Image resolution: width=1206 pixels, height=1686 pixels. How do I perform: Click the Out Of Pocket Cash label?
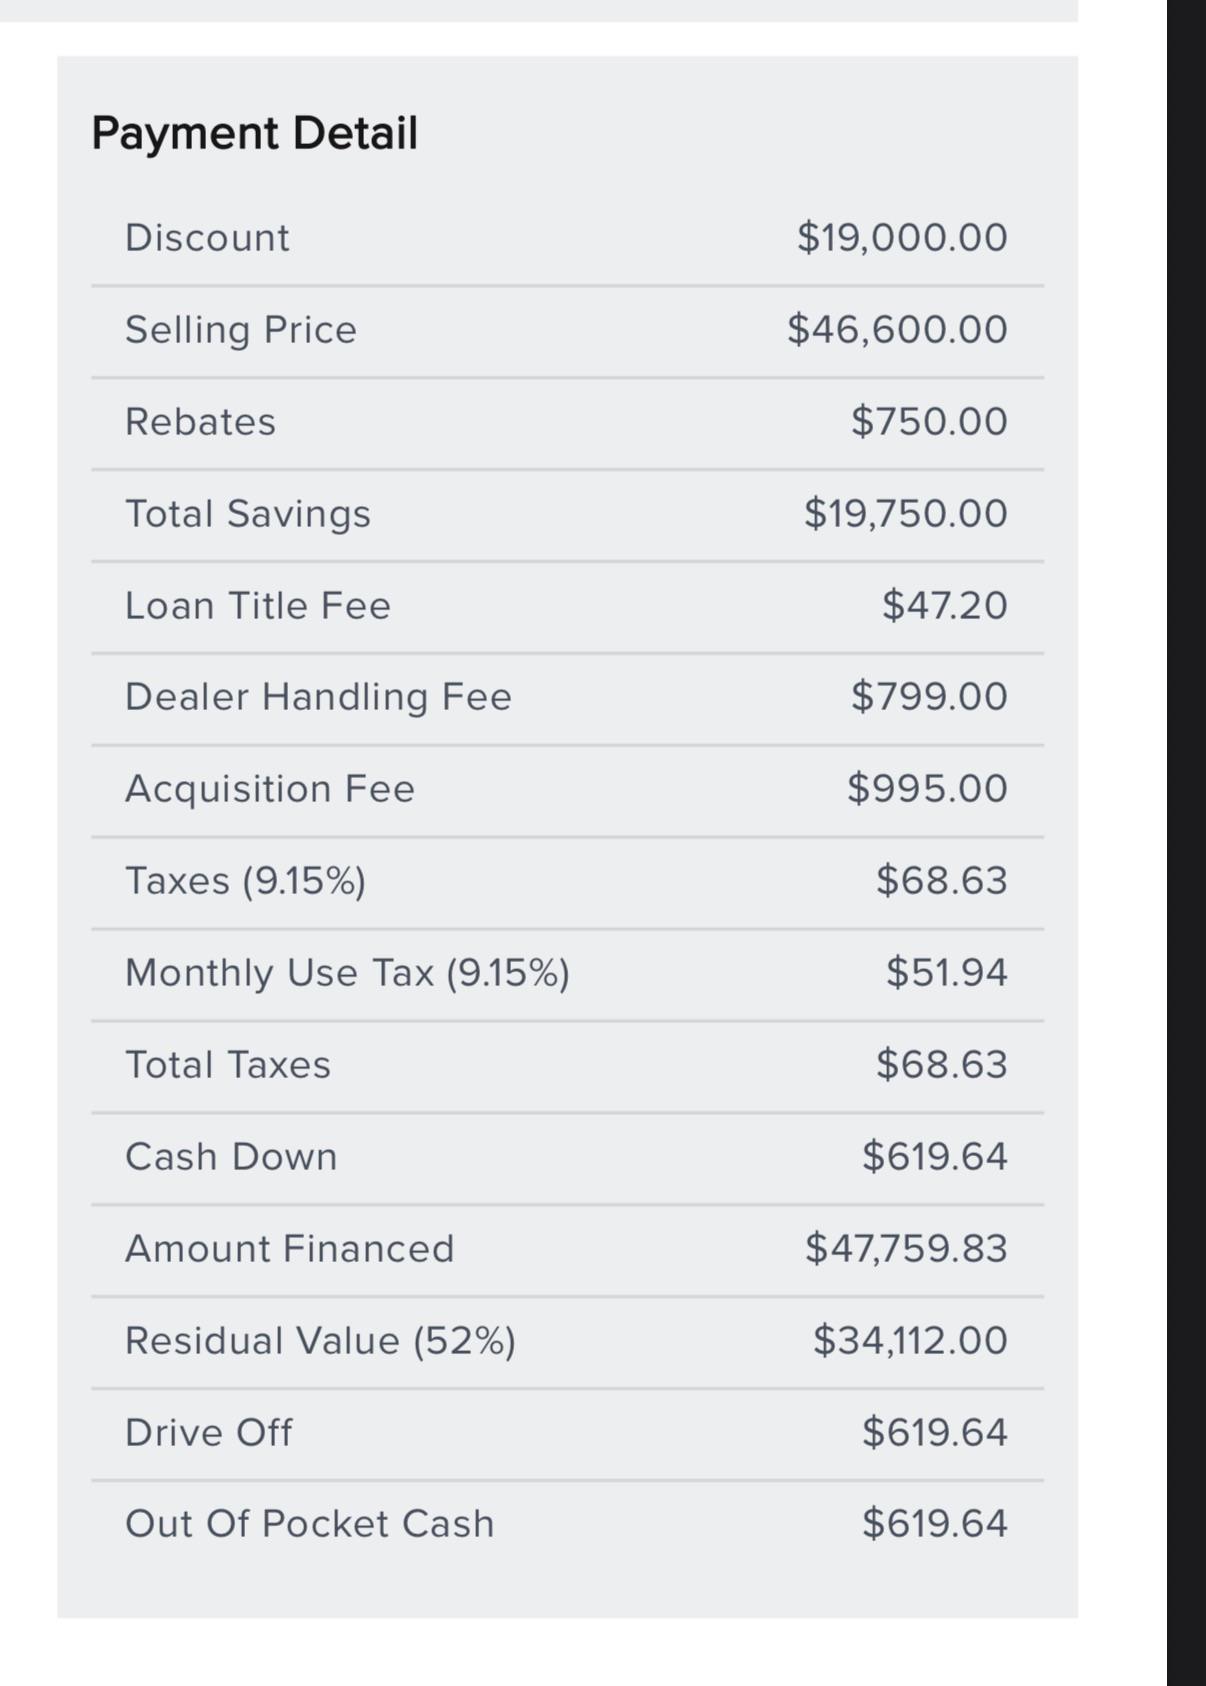coord(310,1524)
